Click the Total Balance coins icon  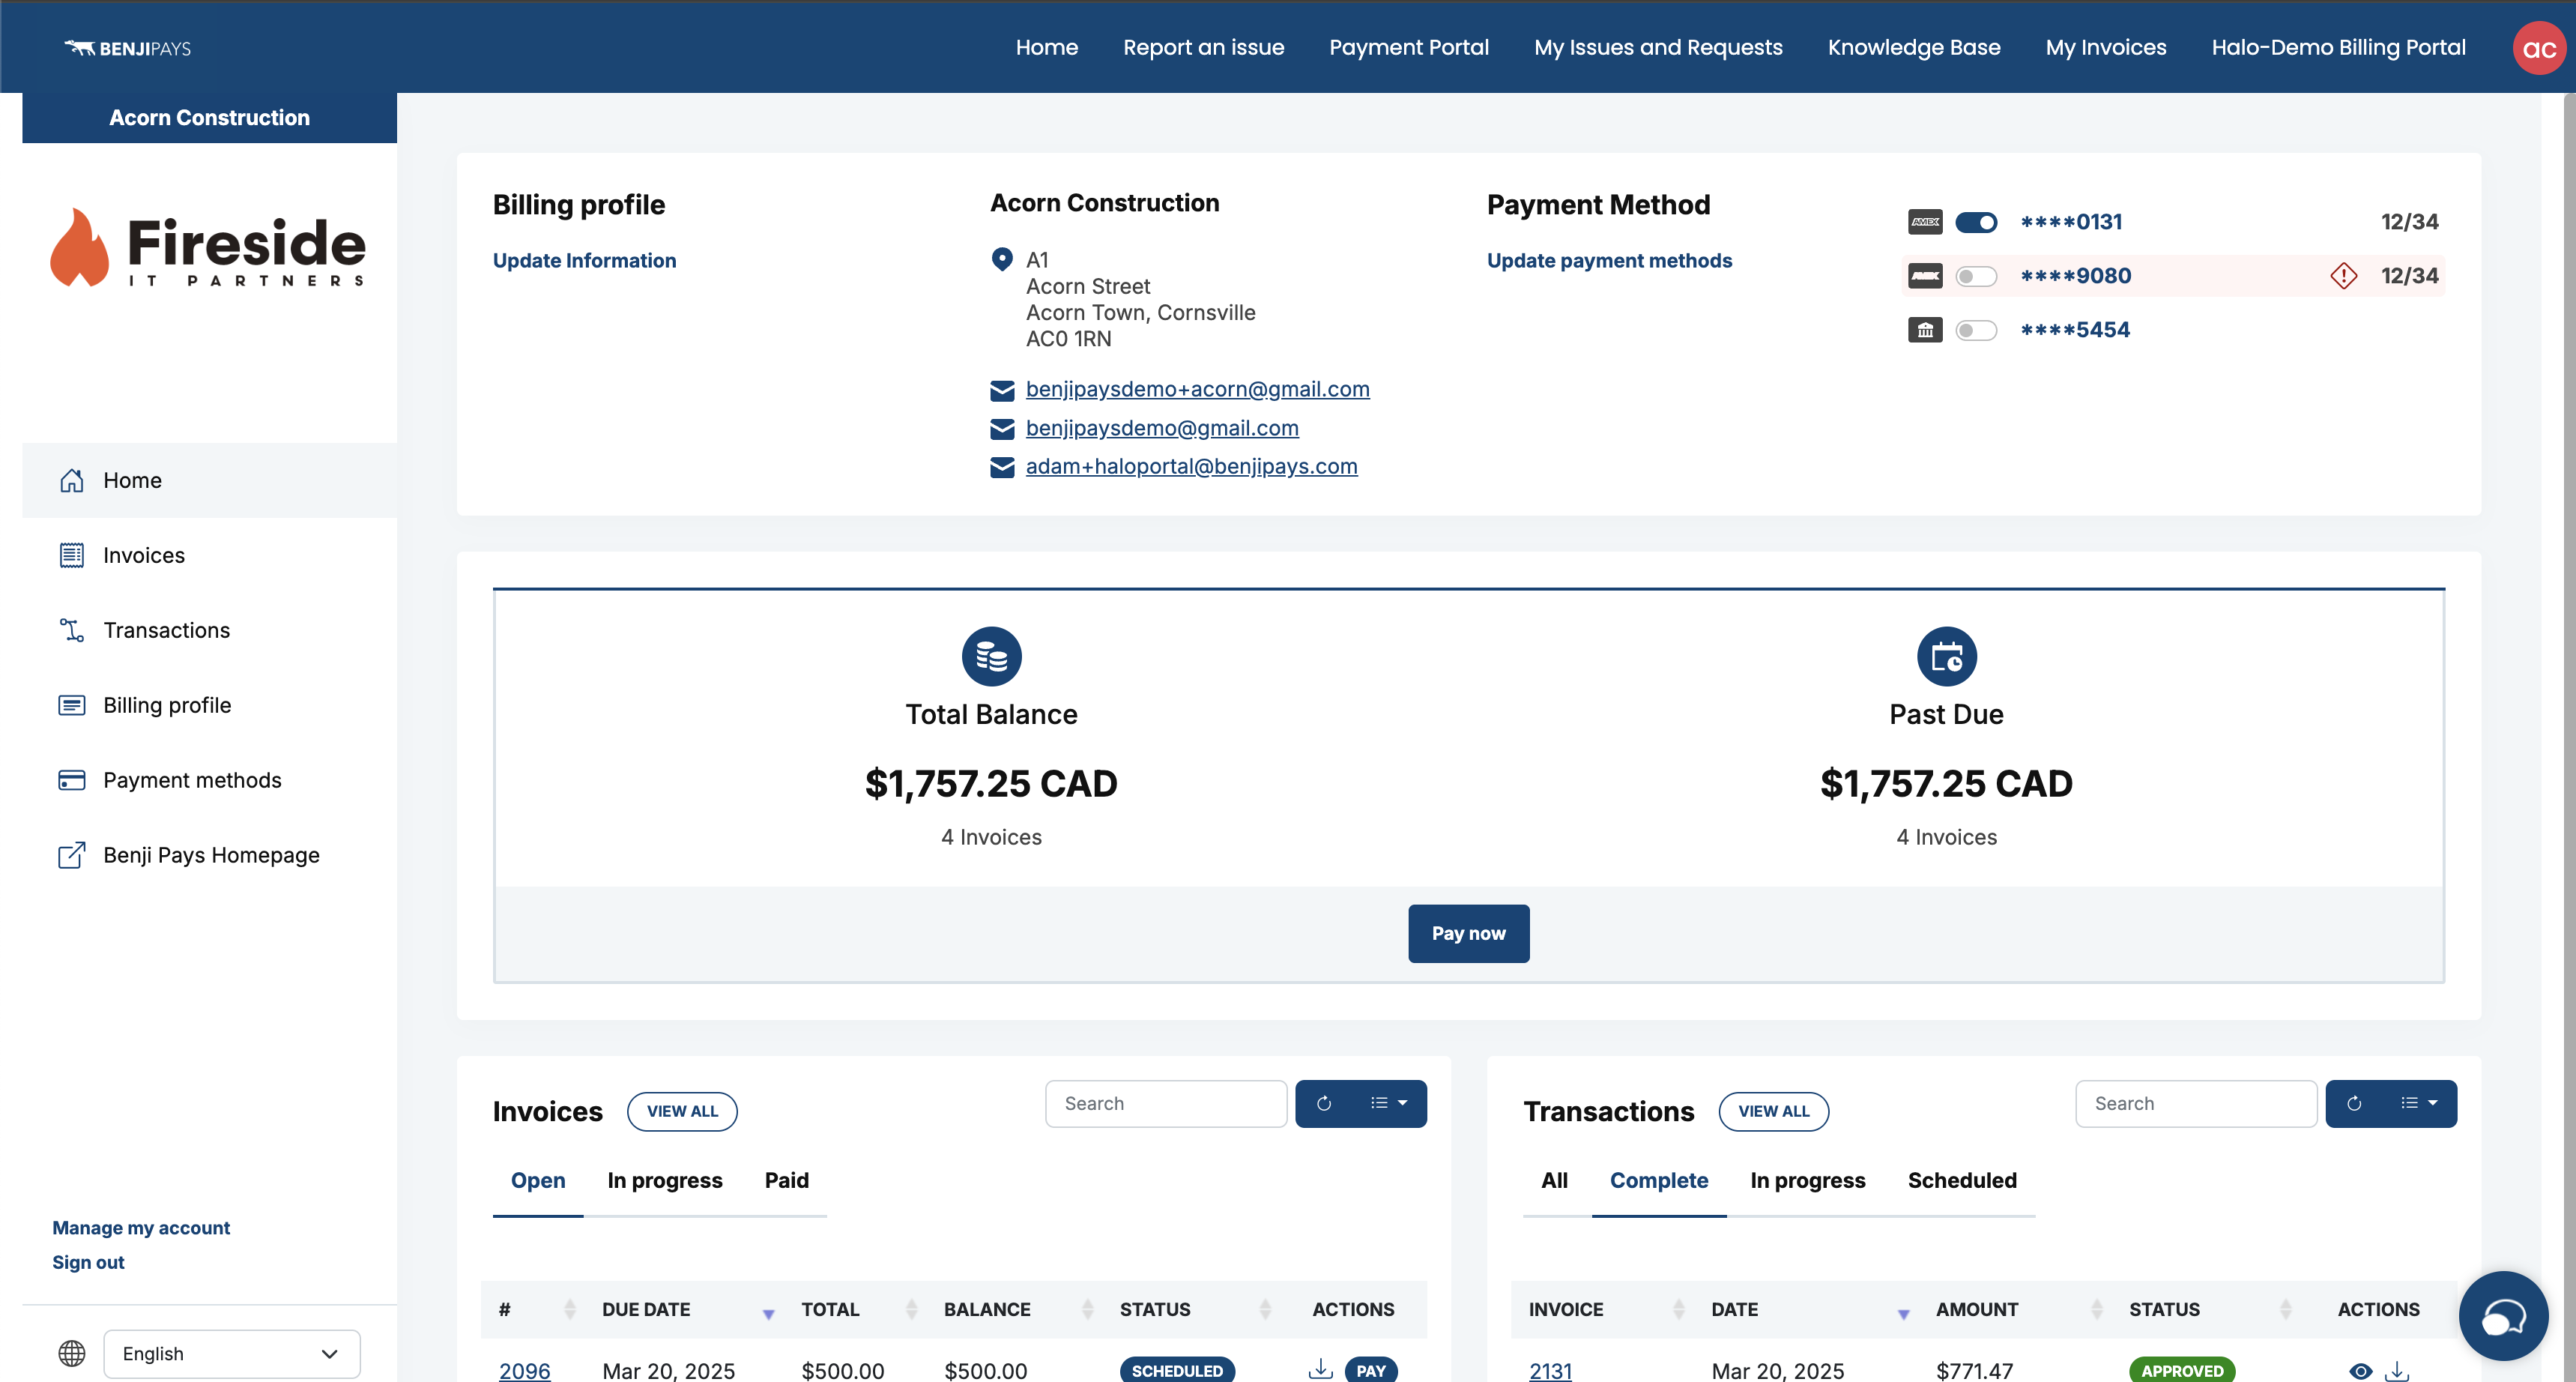coord(991,656)
